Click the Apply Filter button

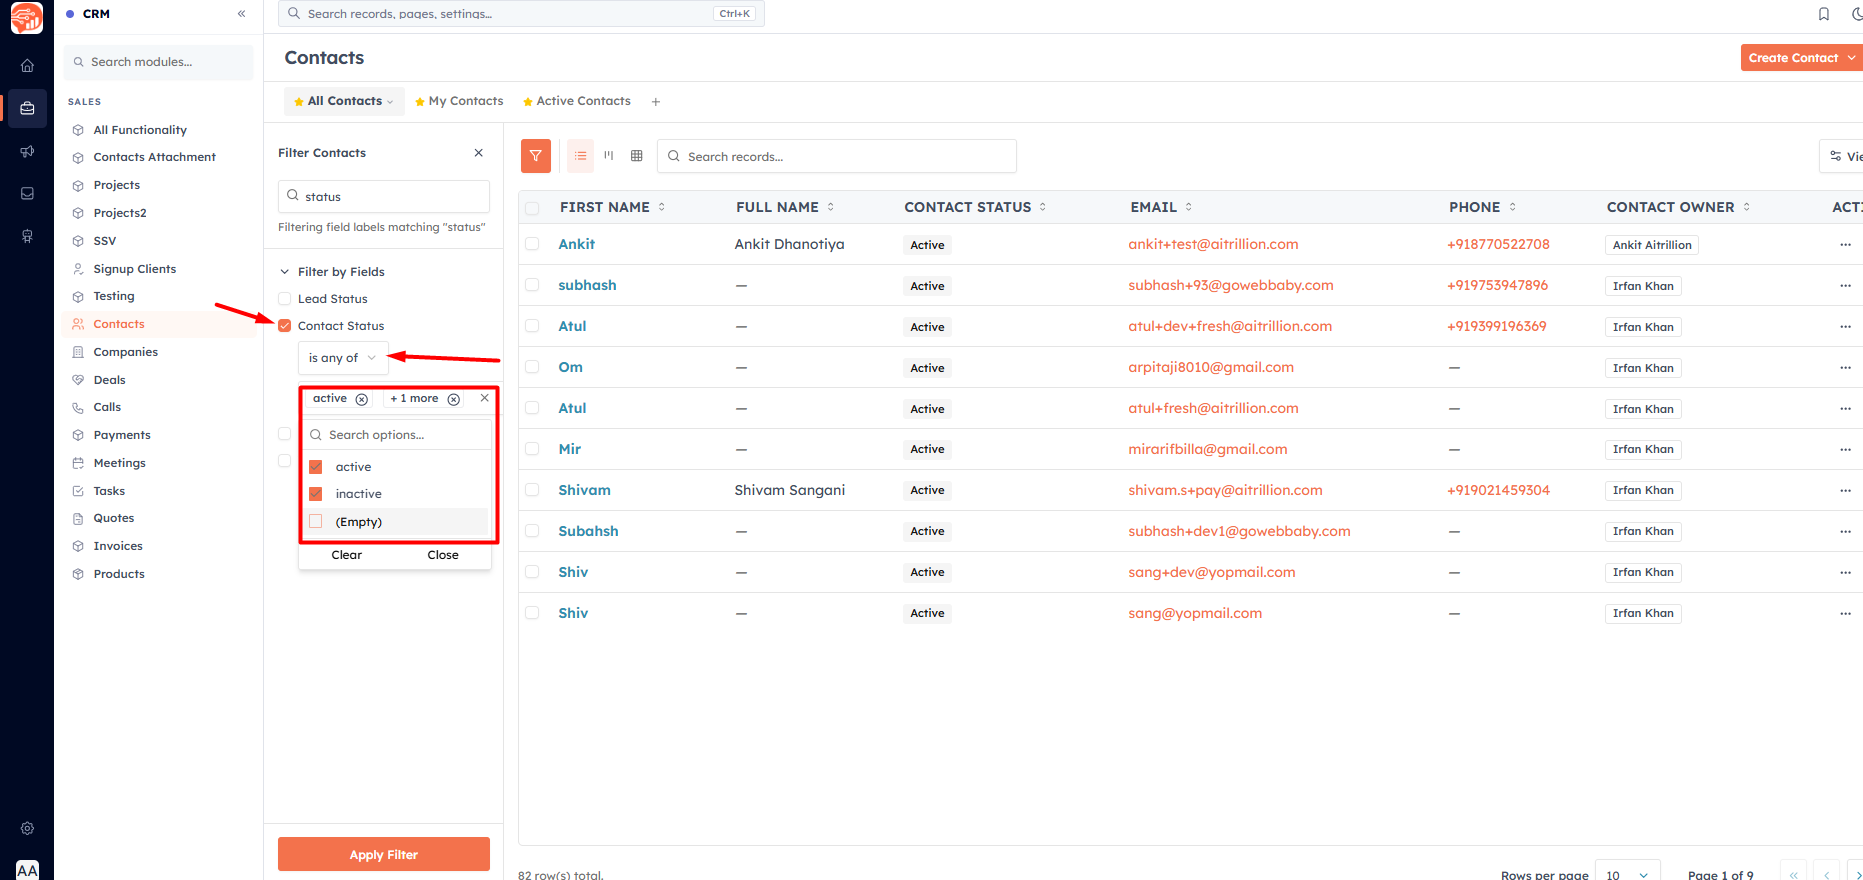384,854
